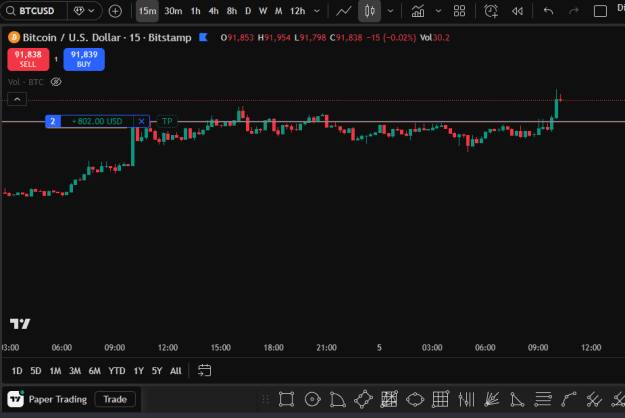
Task: Switch to the 1h timeframe
Action: click(x=195, y=11)
